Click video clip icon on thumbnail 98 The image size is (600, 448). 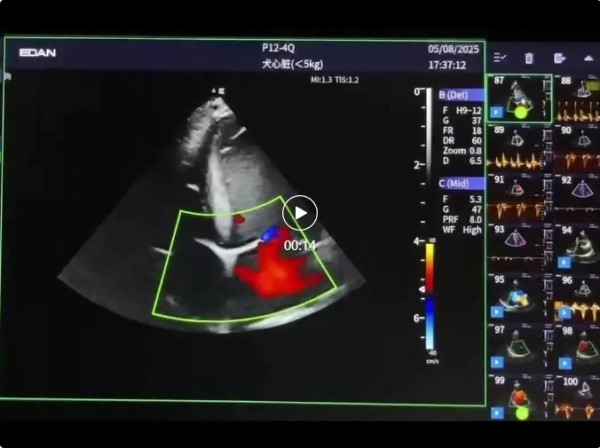click(564, 363)
